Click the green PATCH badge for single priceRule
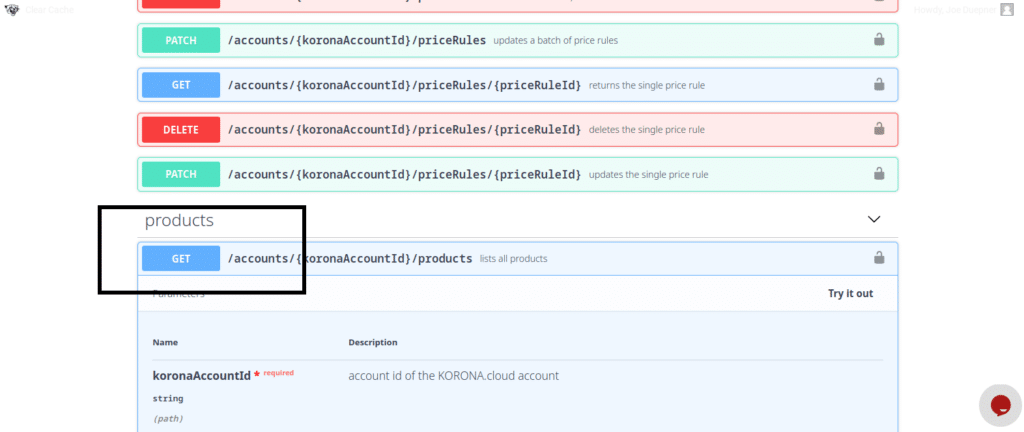1024x432 pixels. pos(181,174)
